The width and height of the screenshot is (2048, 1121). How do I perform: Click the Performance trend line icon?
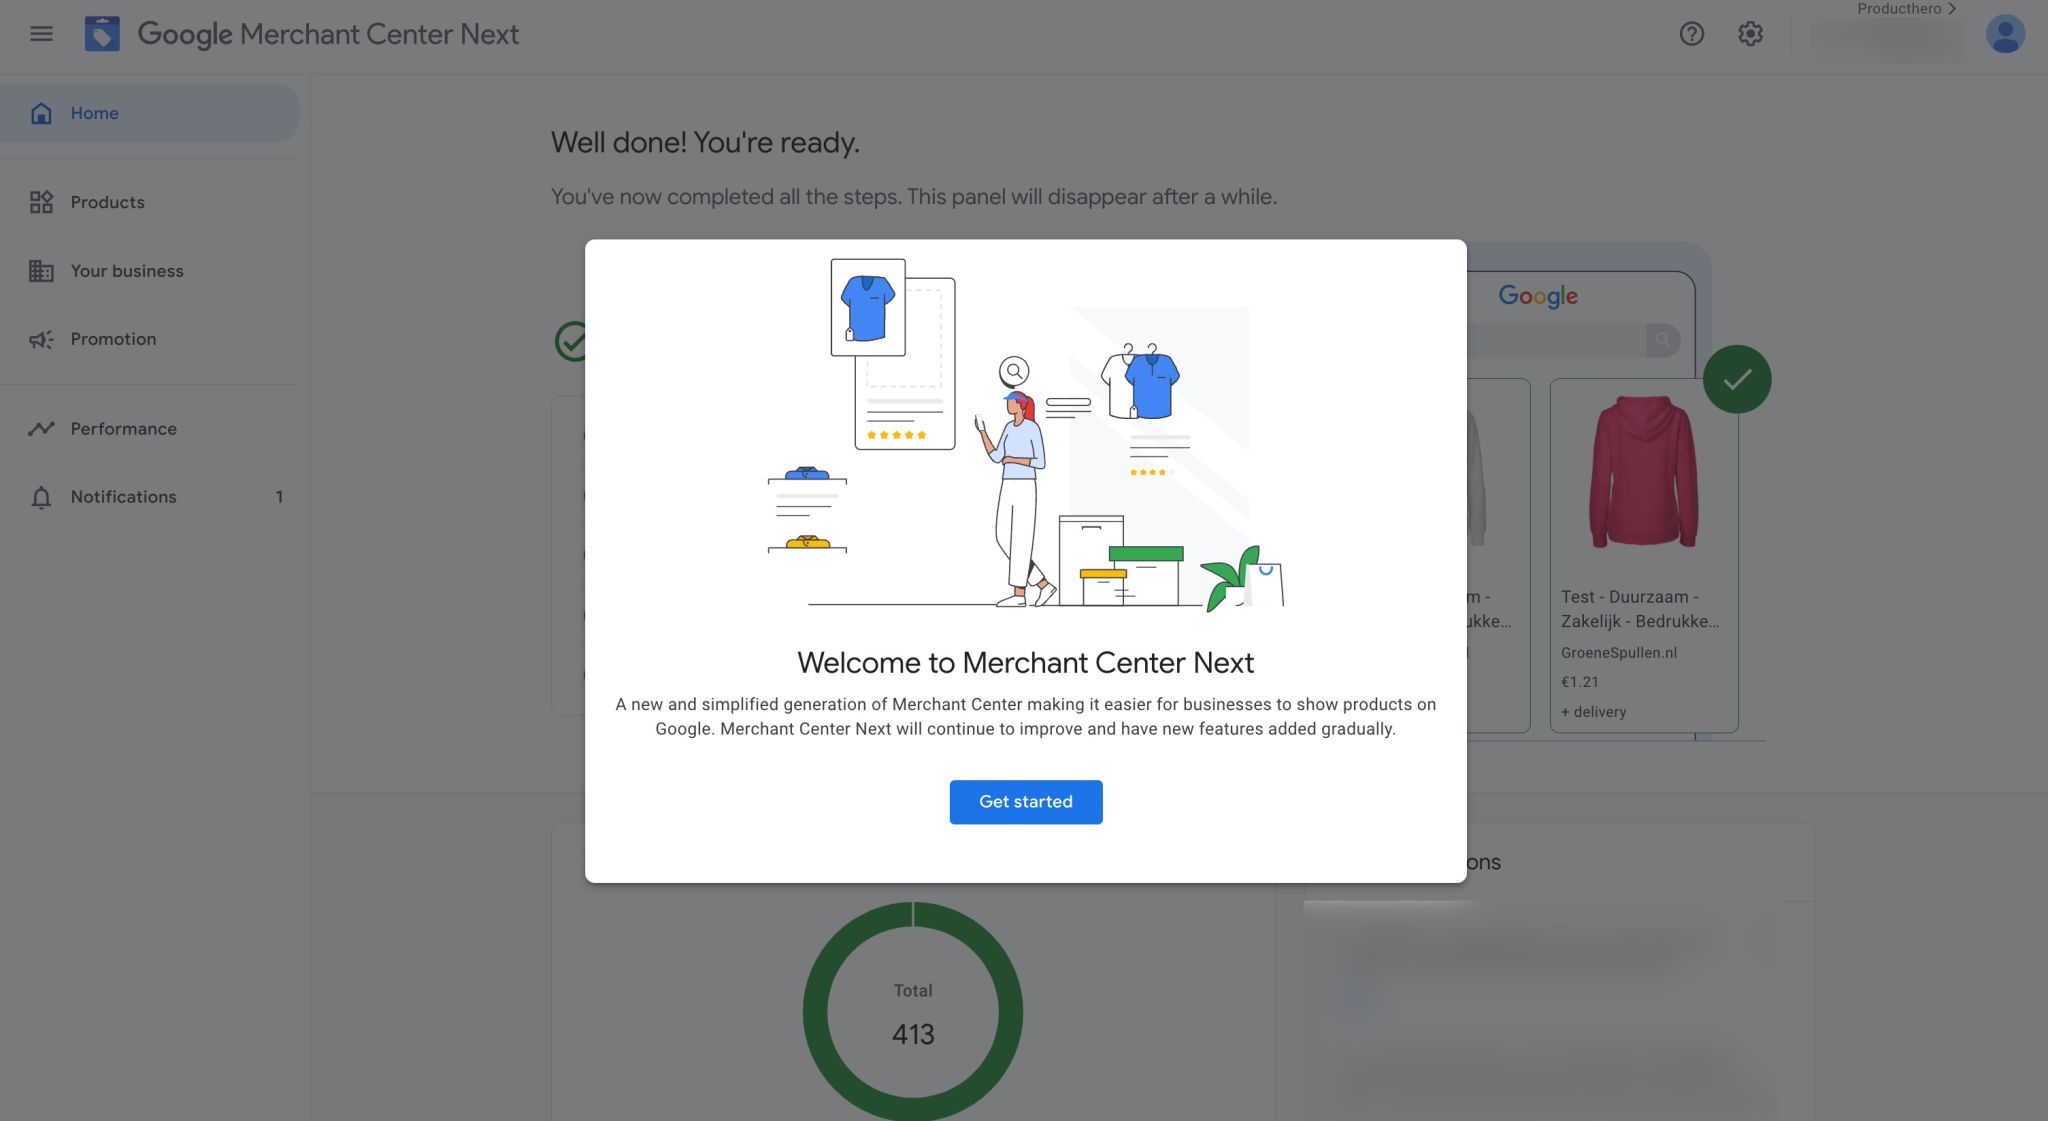click(x=41, y=429)
